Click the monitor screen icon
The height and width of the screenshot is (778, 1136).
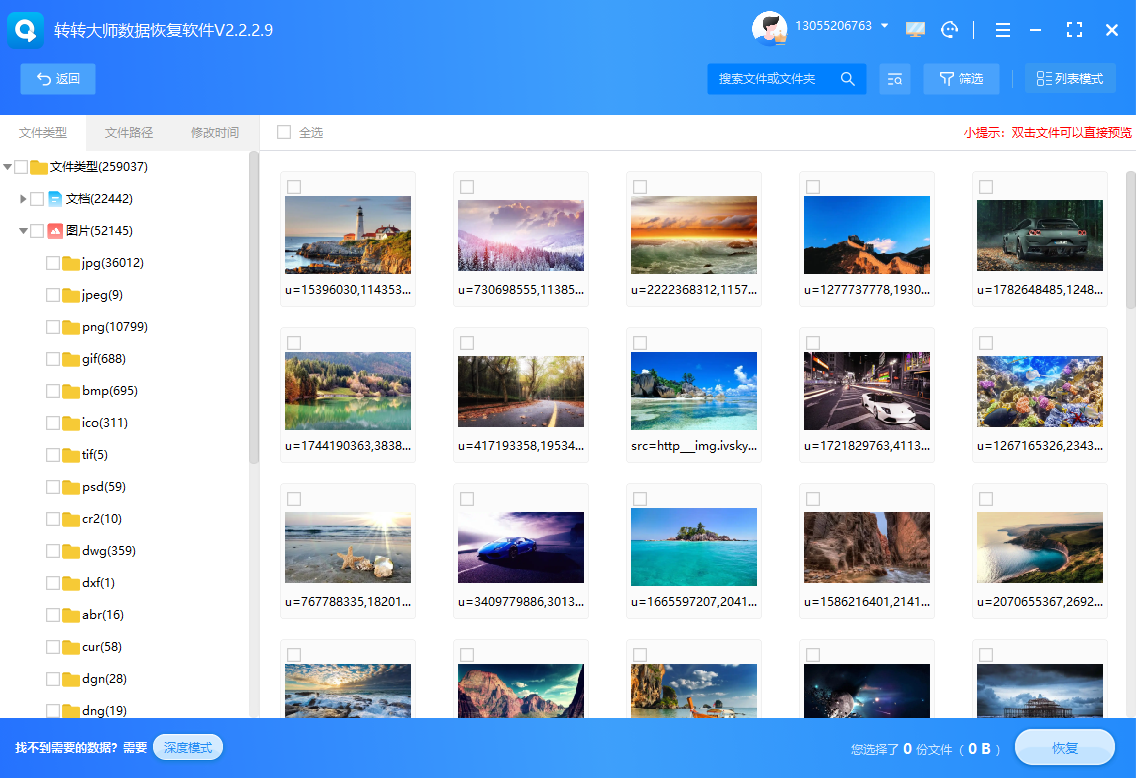pyautogui.click(x=915, y=30)
